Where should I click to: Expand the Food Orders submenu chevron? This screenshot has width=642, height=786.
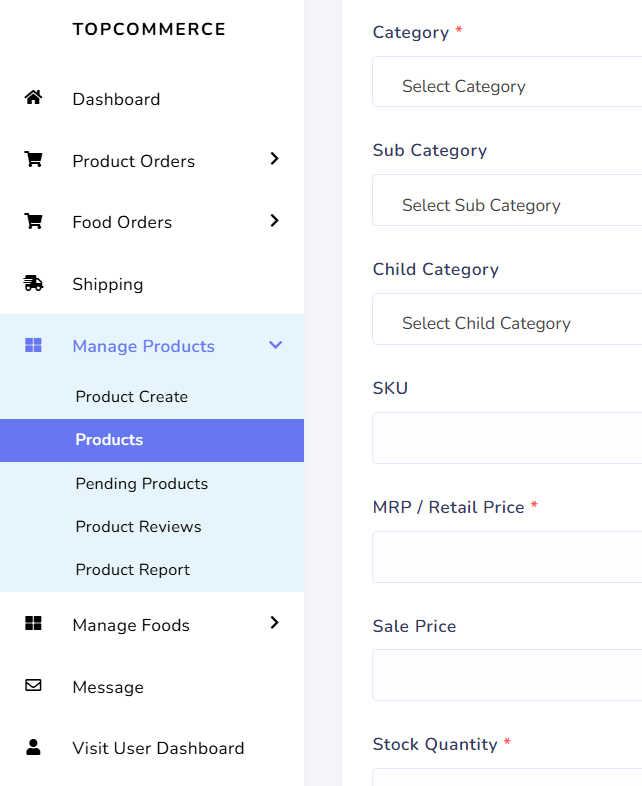click(x=274, y=221)
